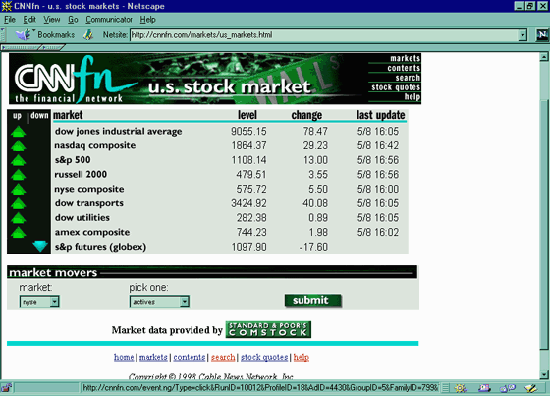Click the Netsite URL address field
The image size is (550, 396).
coord(324,35)
